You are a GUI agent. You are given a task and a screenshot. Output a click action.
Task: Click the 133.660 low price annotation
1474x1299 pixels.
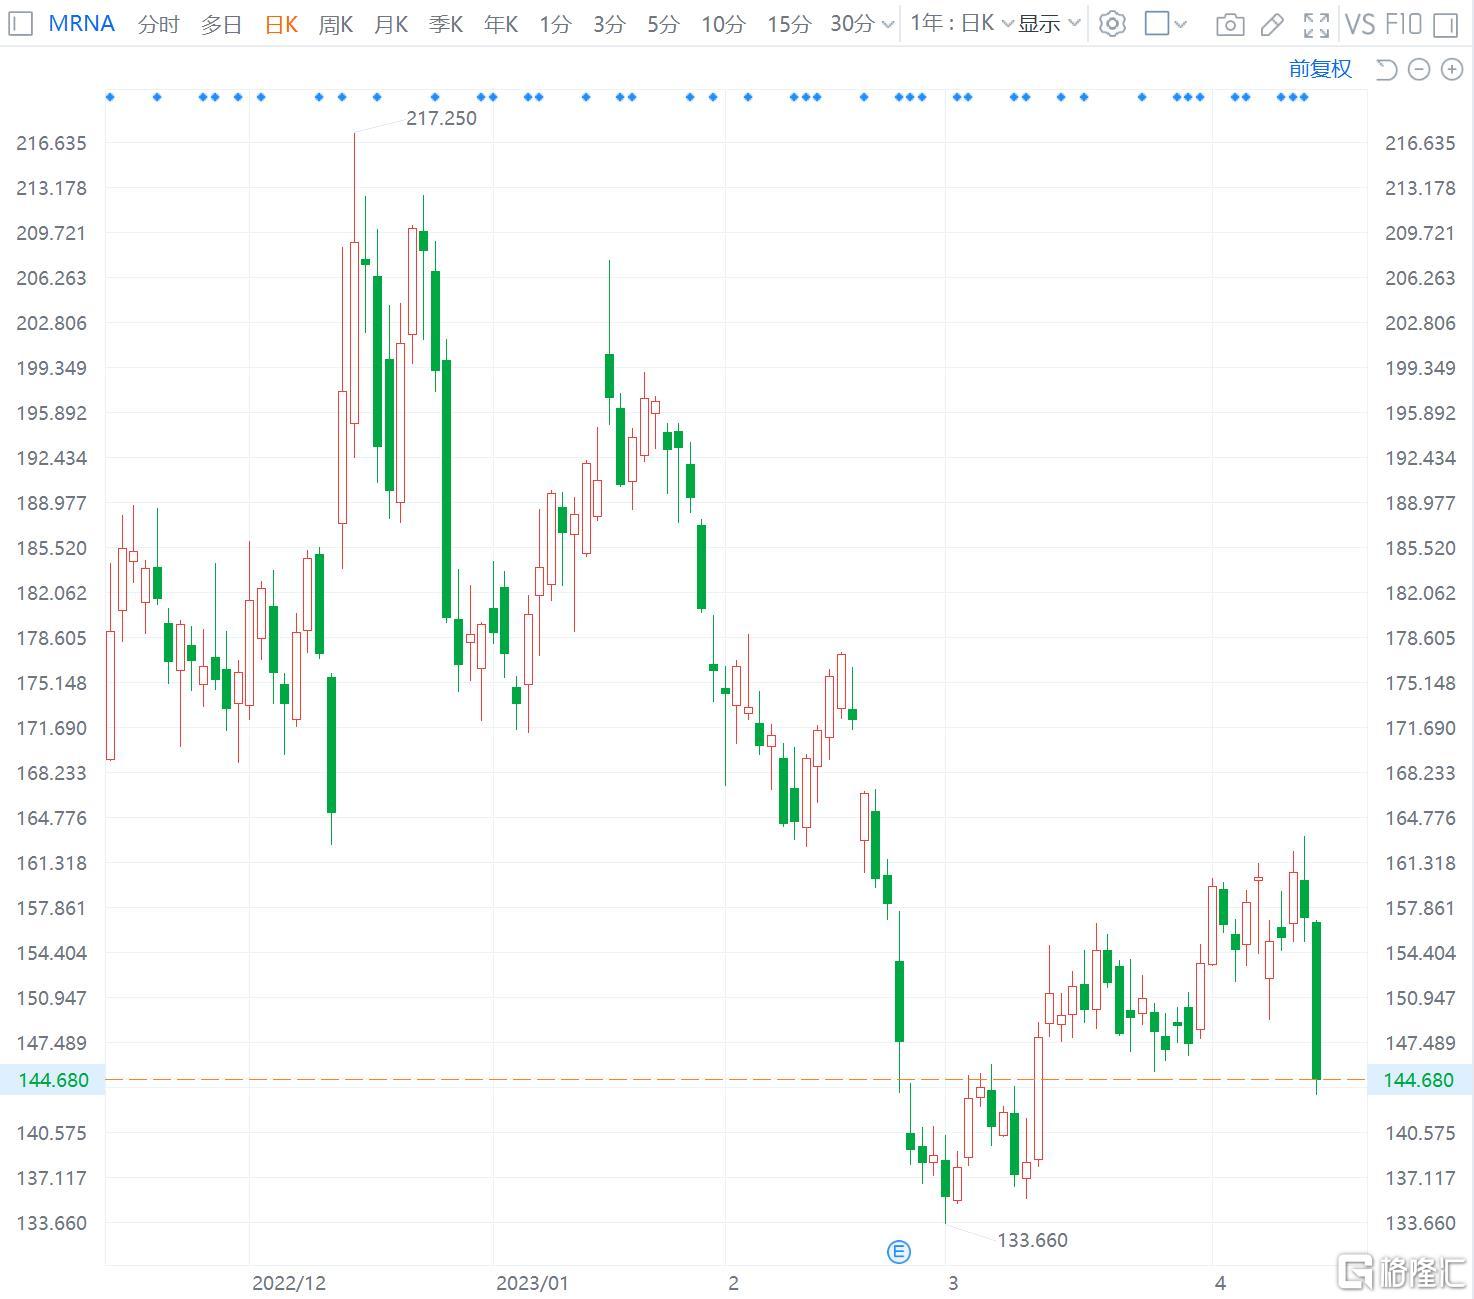[1032, 1240]
